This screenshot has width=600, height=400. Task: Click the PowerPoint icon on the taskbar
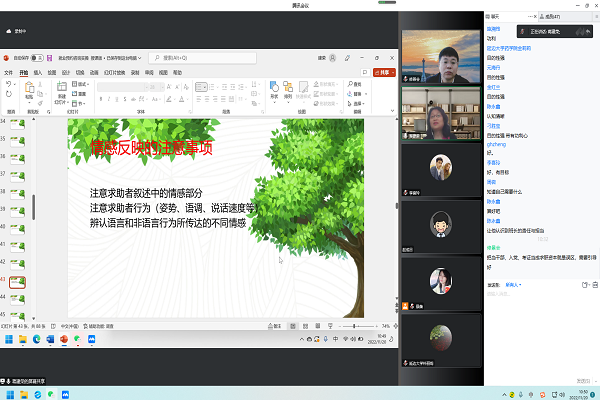63,340
